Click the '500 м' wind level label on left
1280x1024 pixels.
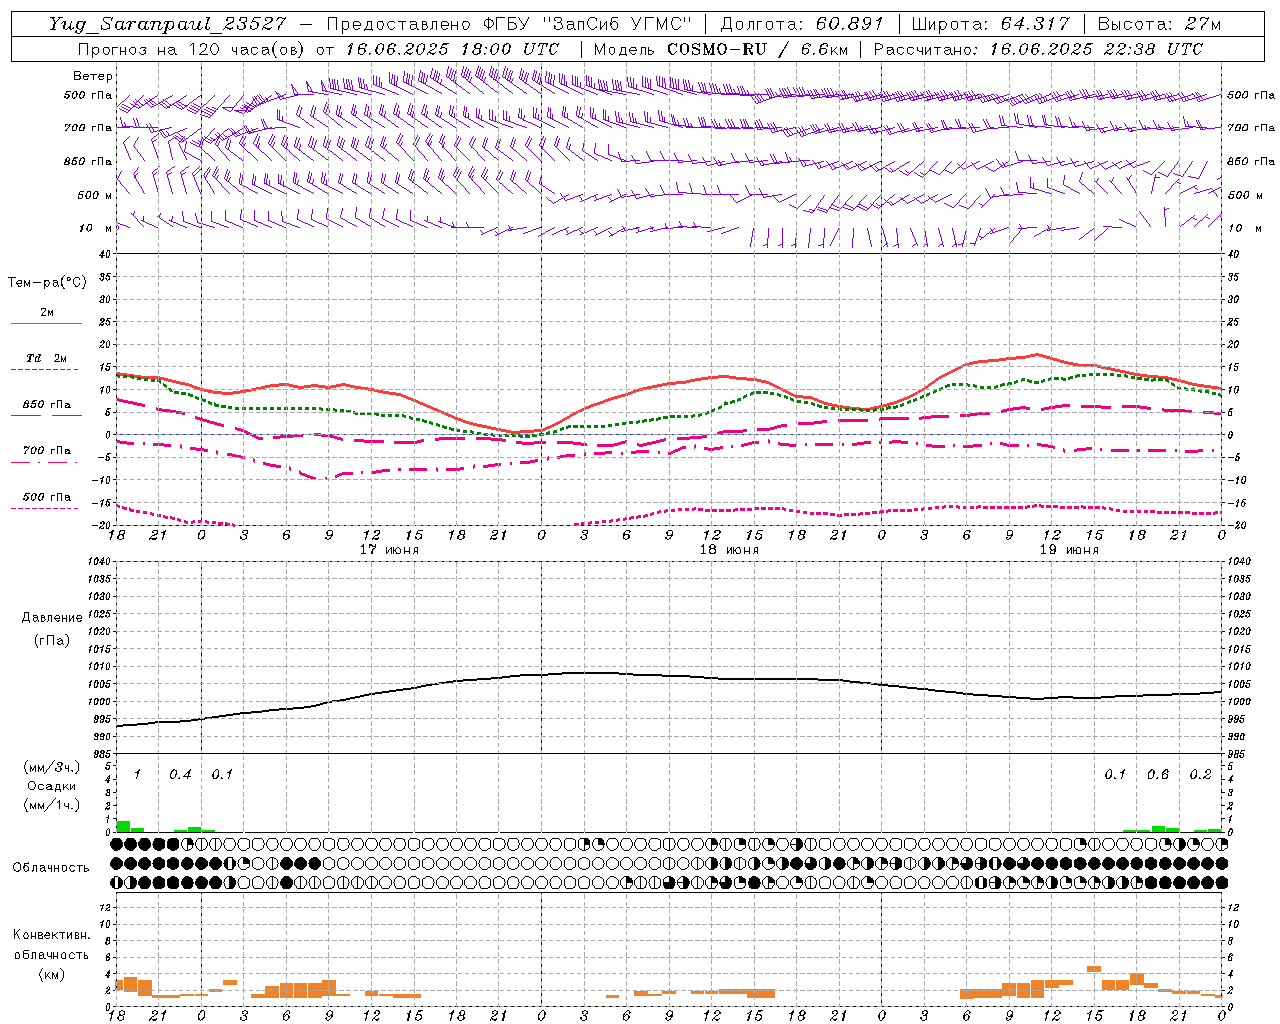pos(95,195)
